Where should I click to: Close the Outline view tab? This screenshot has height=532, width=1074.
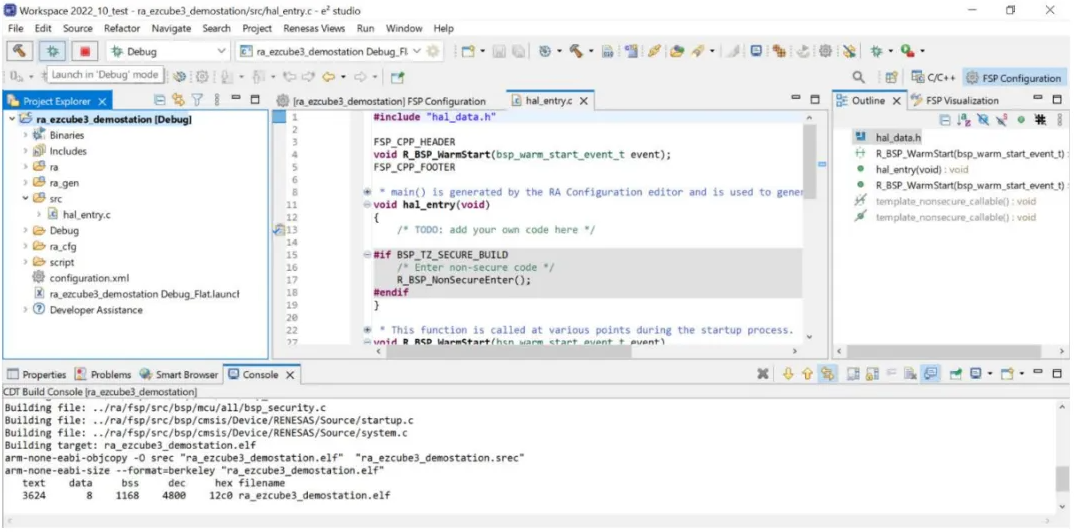pyautogui.click(x=897, y=101)
